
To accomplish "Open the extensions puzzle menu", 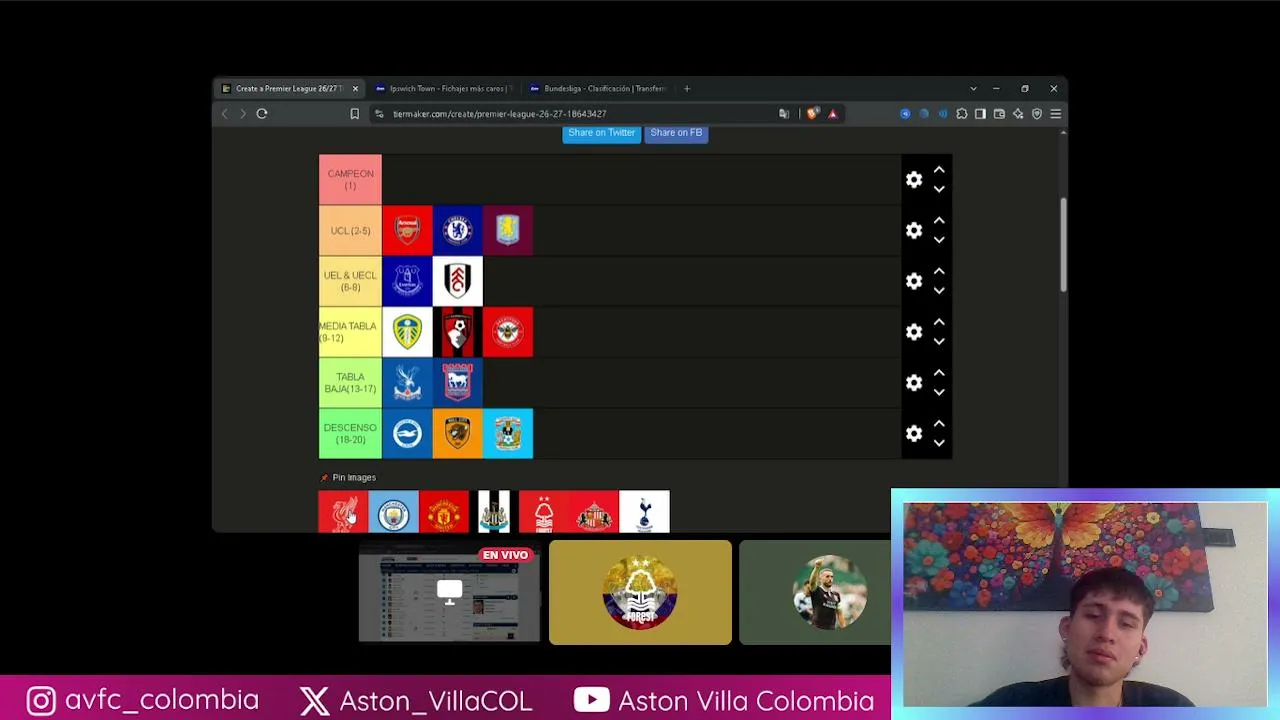I will point(961,114).
